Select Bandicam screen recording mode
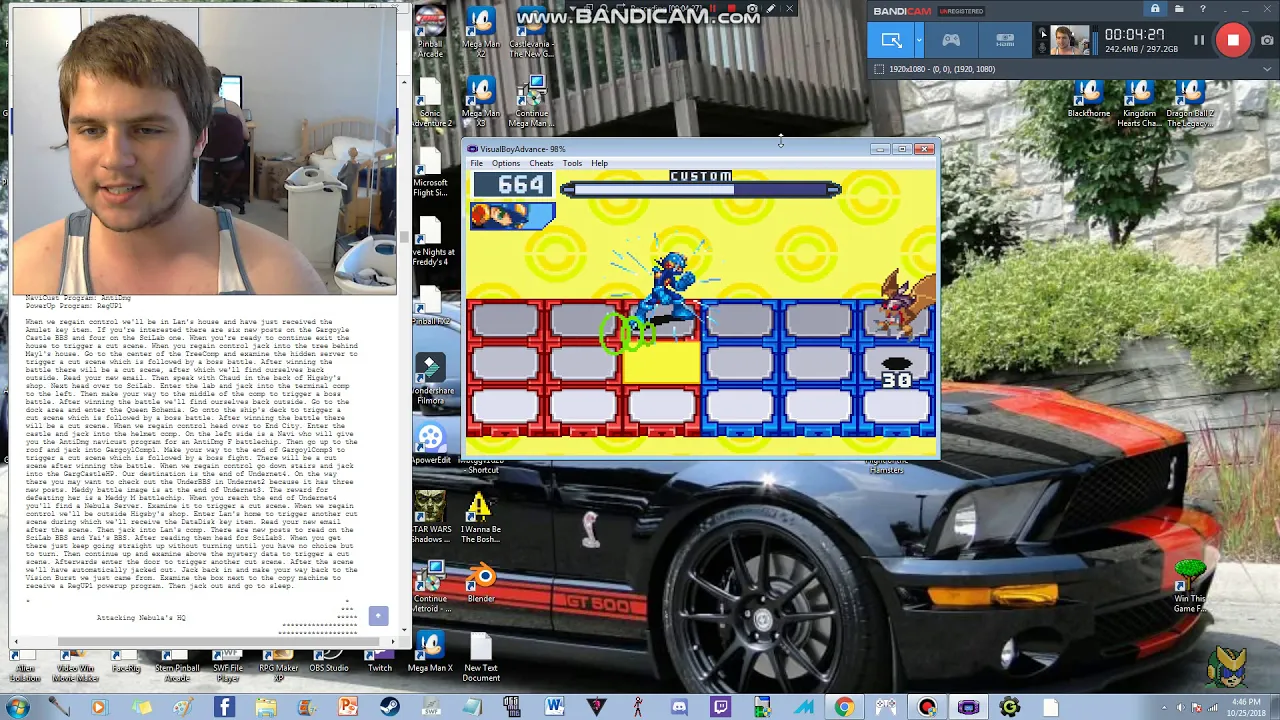This screenshot has height=720, width=1280. tap(891, 40)
